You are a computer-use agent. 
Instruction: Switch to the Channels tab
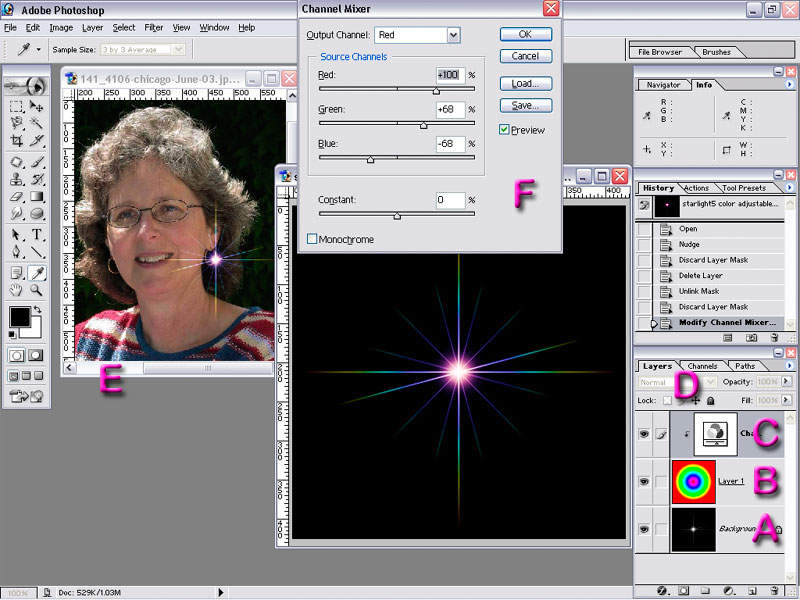pyautogui.click(x=703, y=366)
